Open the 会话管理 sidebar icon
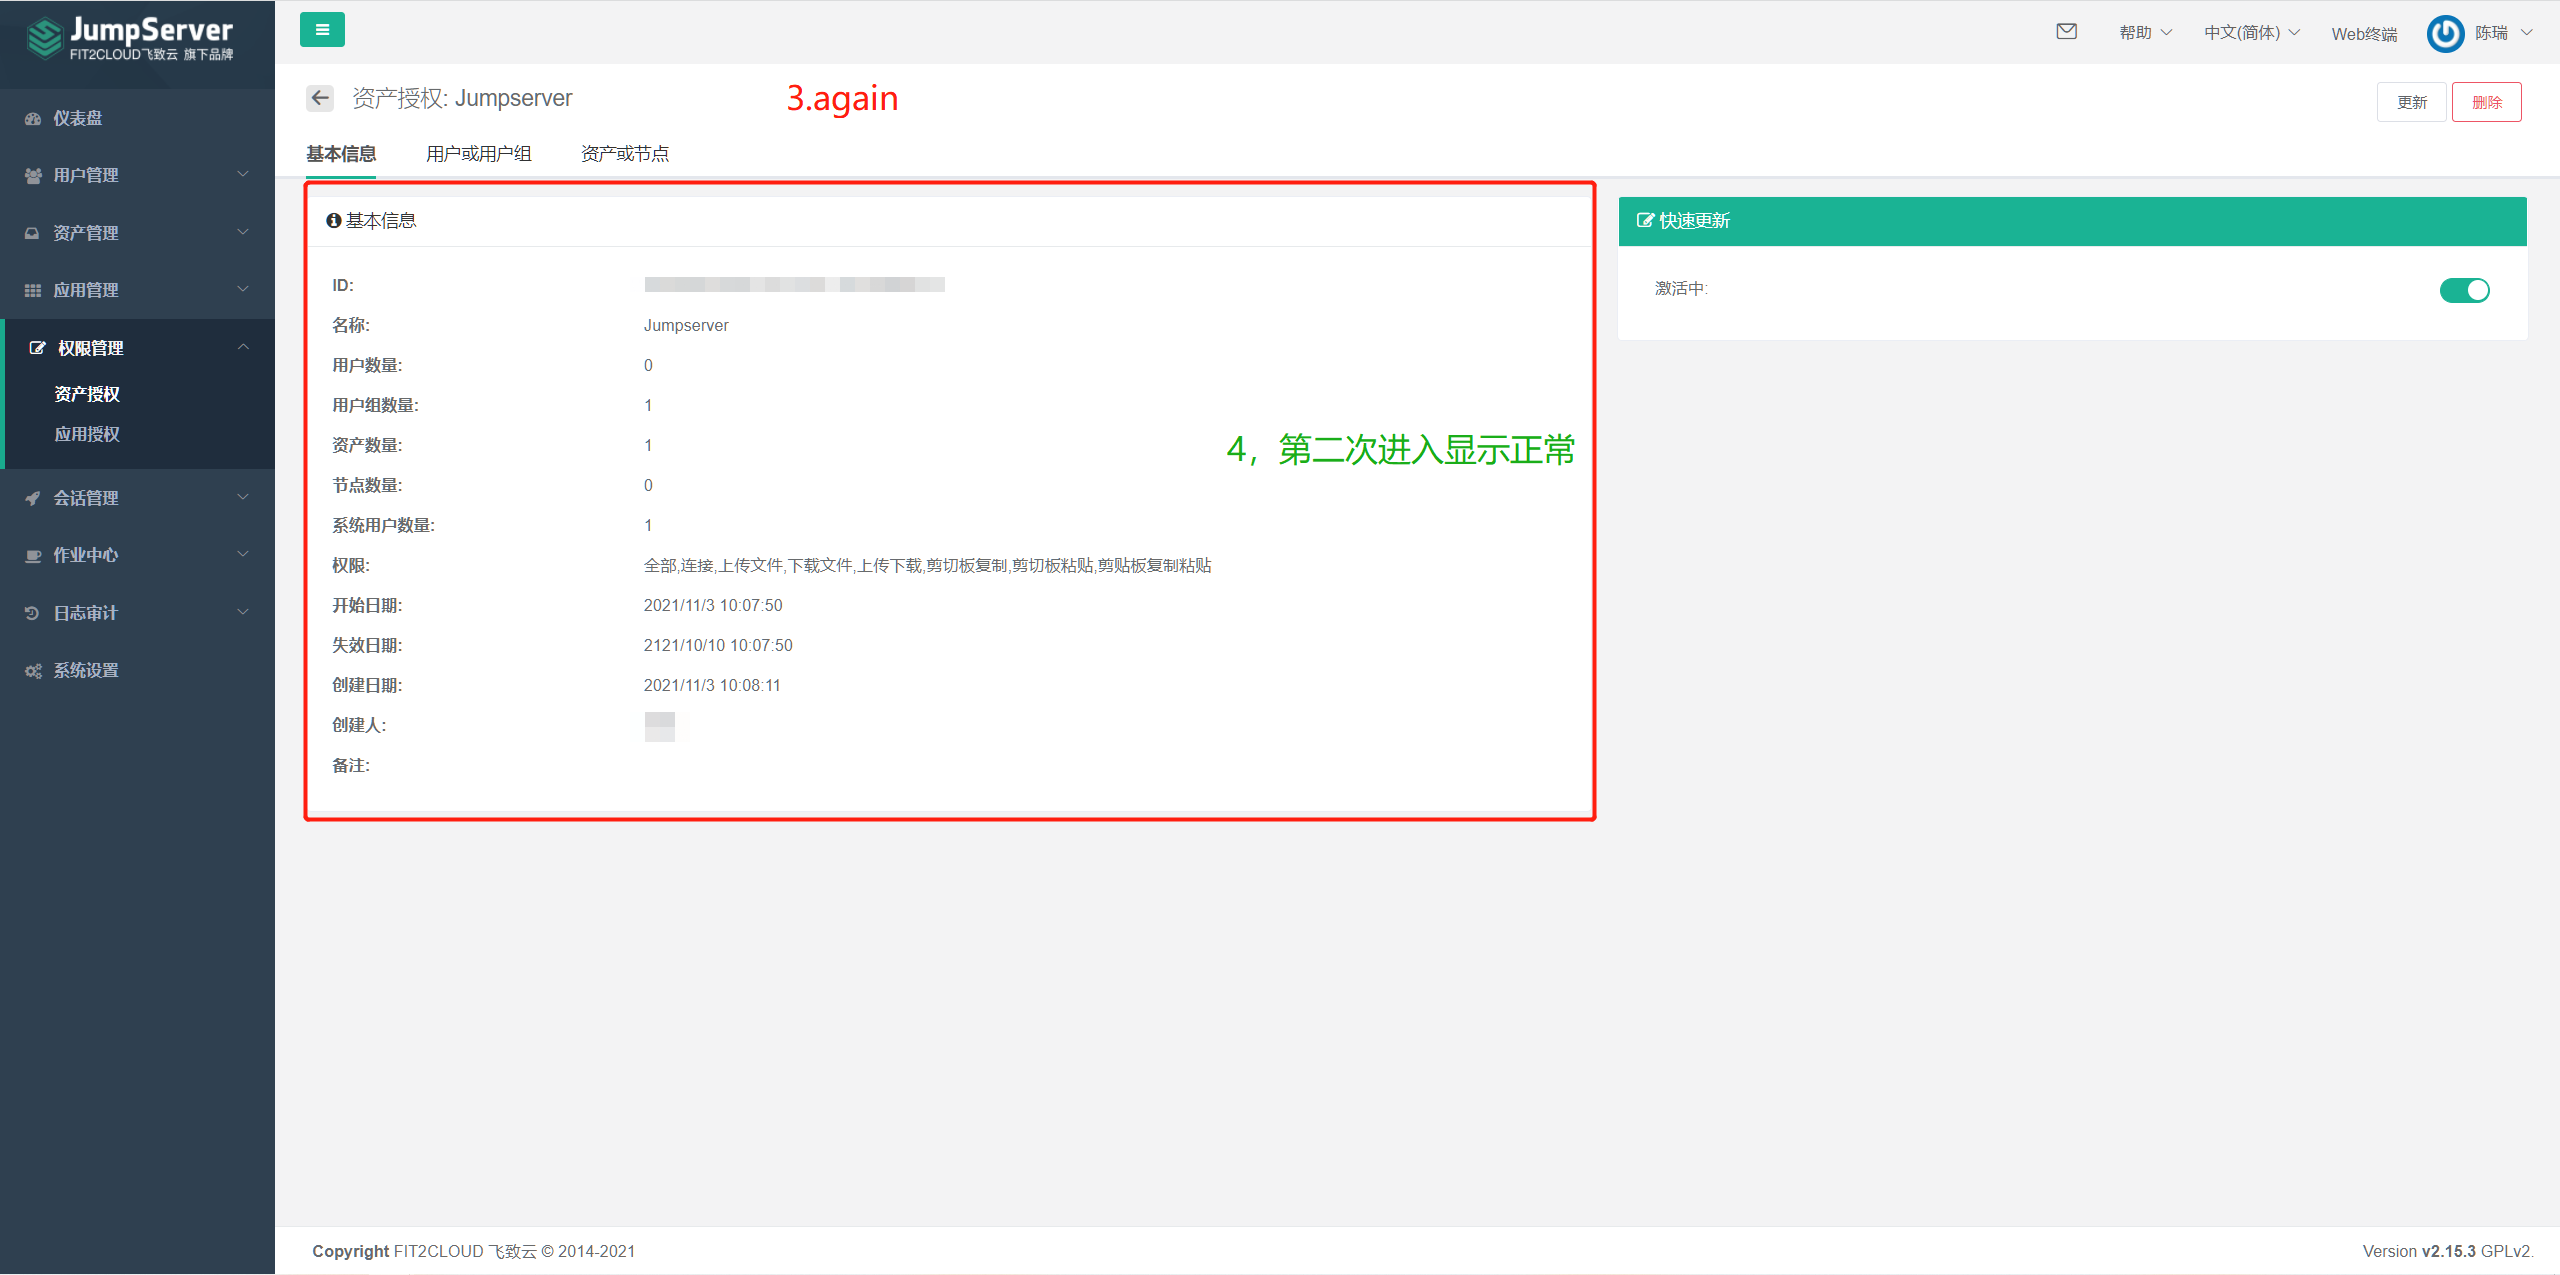The height and width of the screenshot is (1275, 2560). click(x=33, y=497)
